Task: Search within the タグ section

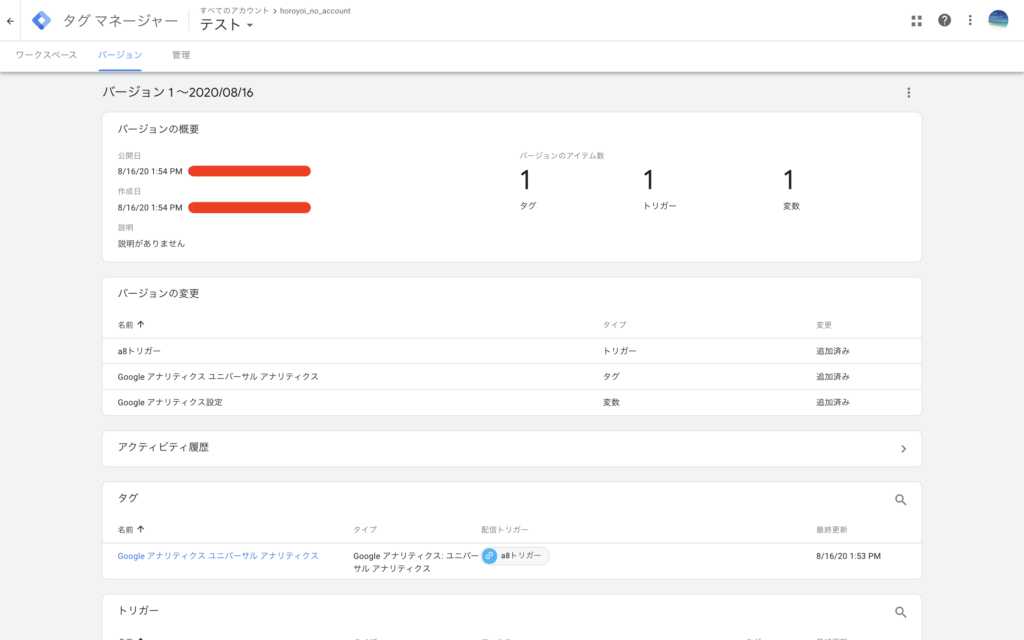Action: [x=901, y=500]
